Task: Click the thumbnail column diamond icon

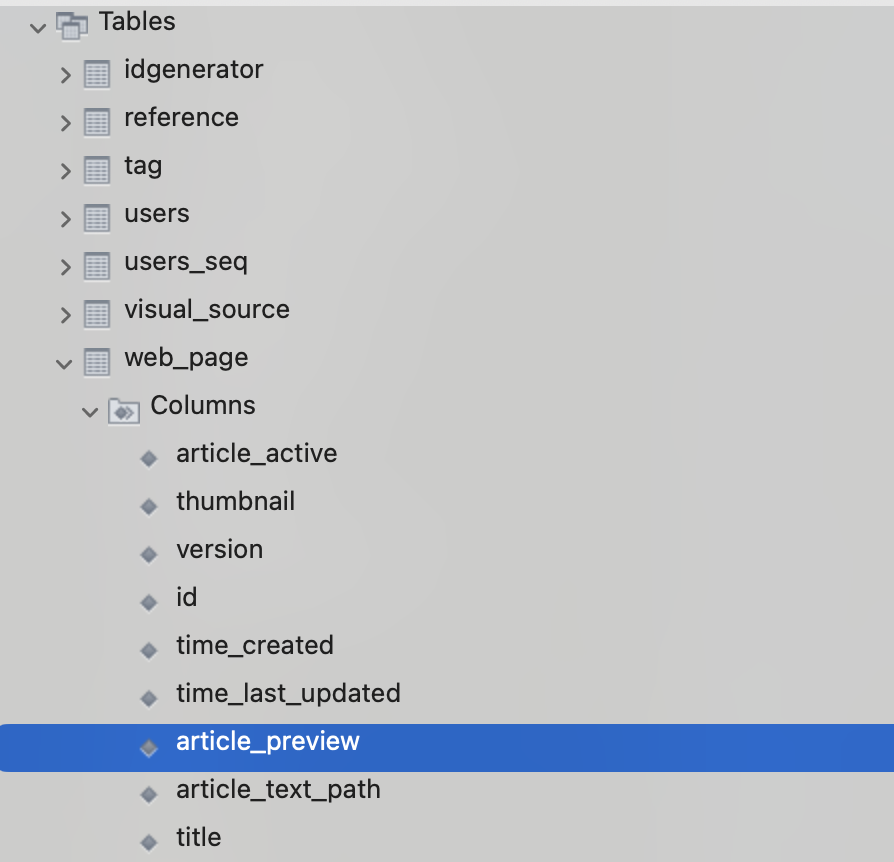Action: pos(149,506)
